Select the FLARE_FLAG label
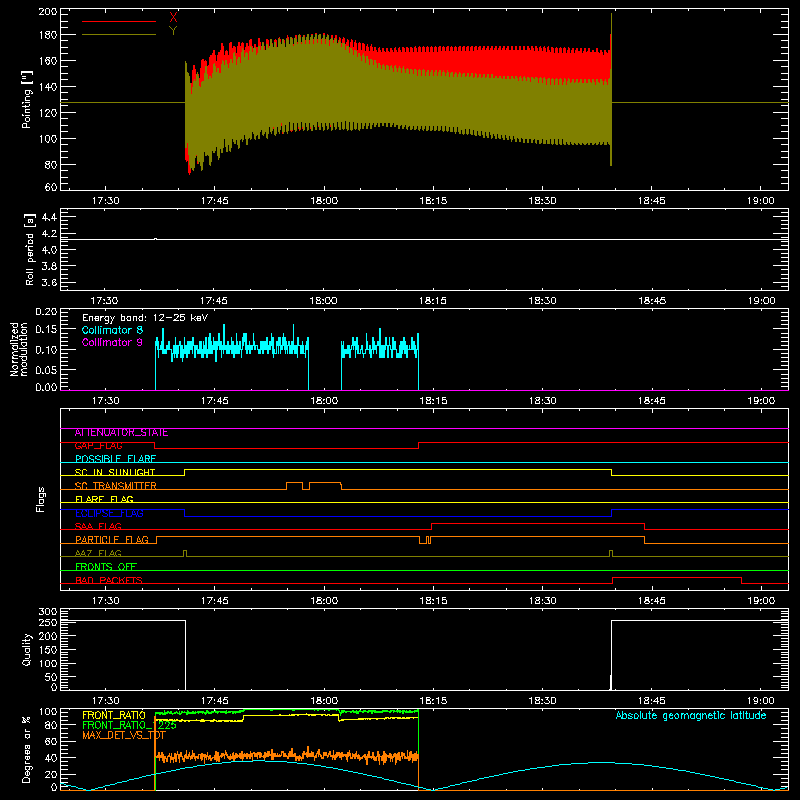Viewport: 800px width, 800px height. tap(104, 499)
